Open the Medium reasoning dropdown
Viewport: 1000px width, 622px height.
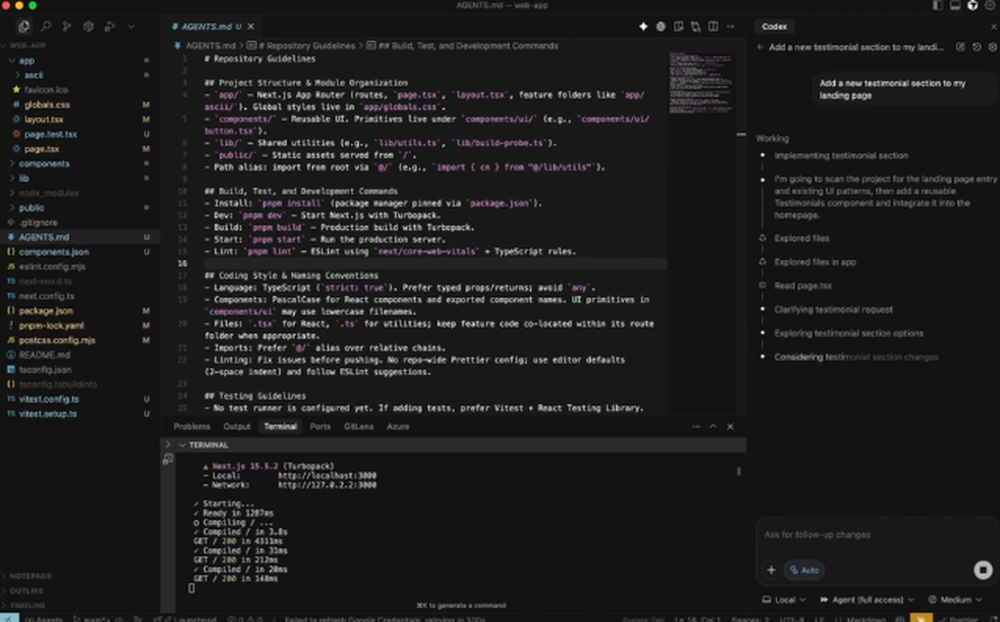[956, 599]
